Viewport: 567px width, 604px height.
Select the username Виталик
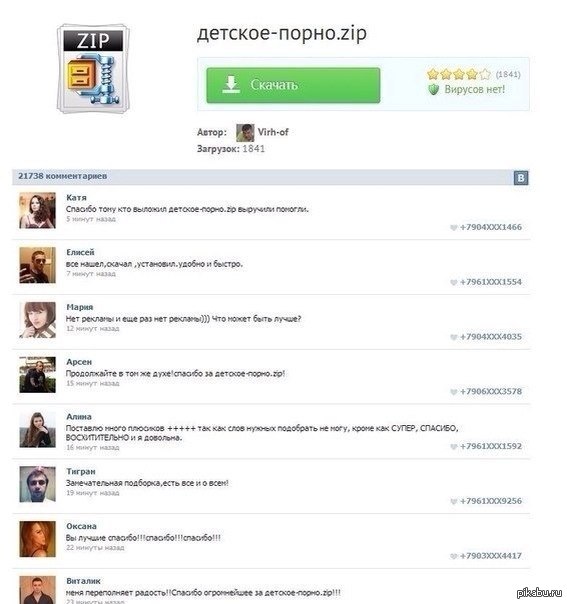(83, 581)
